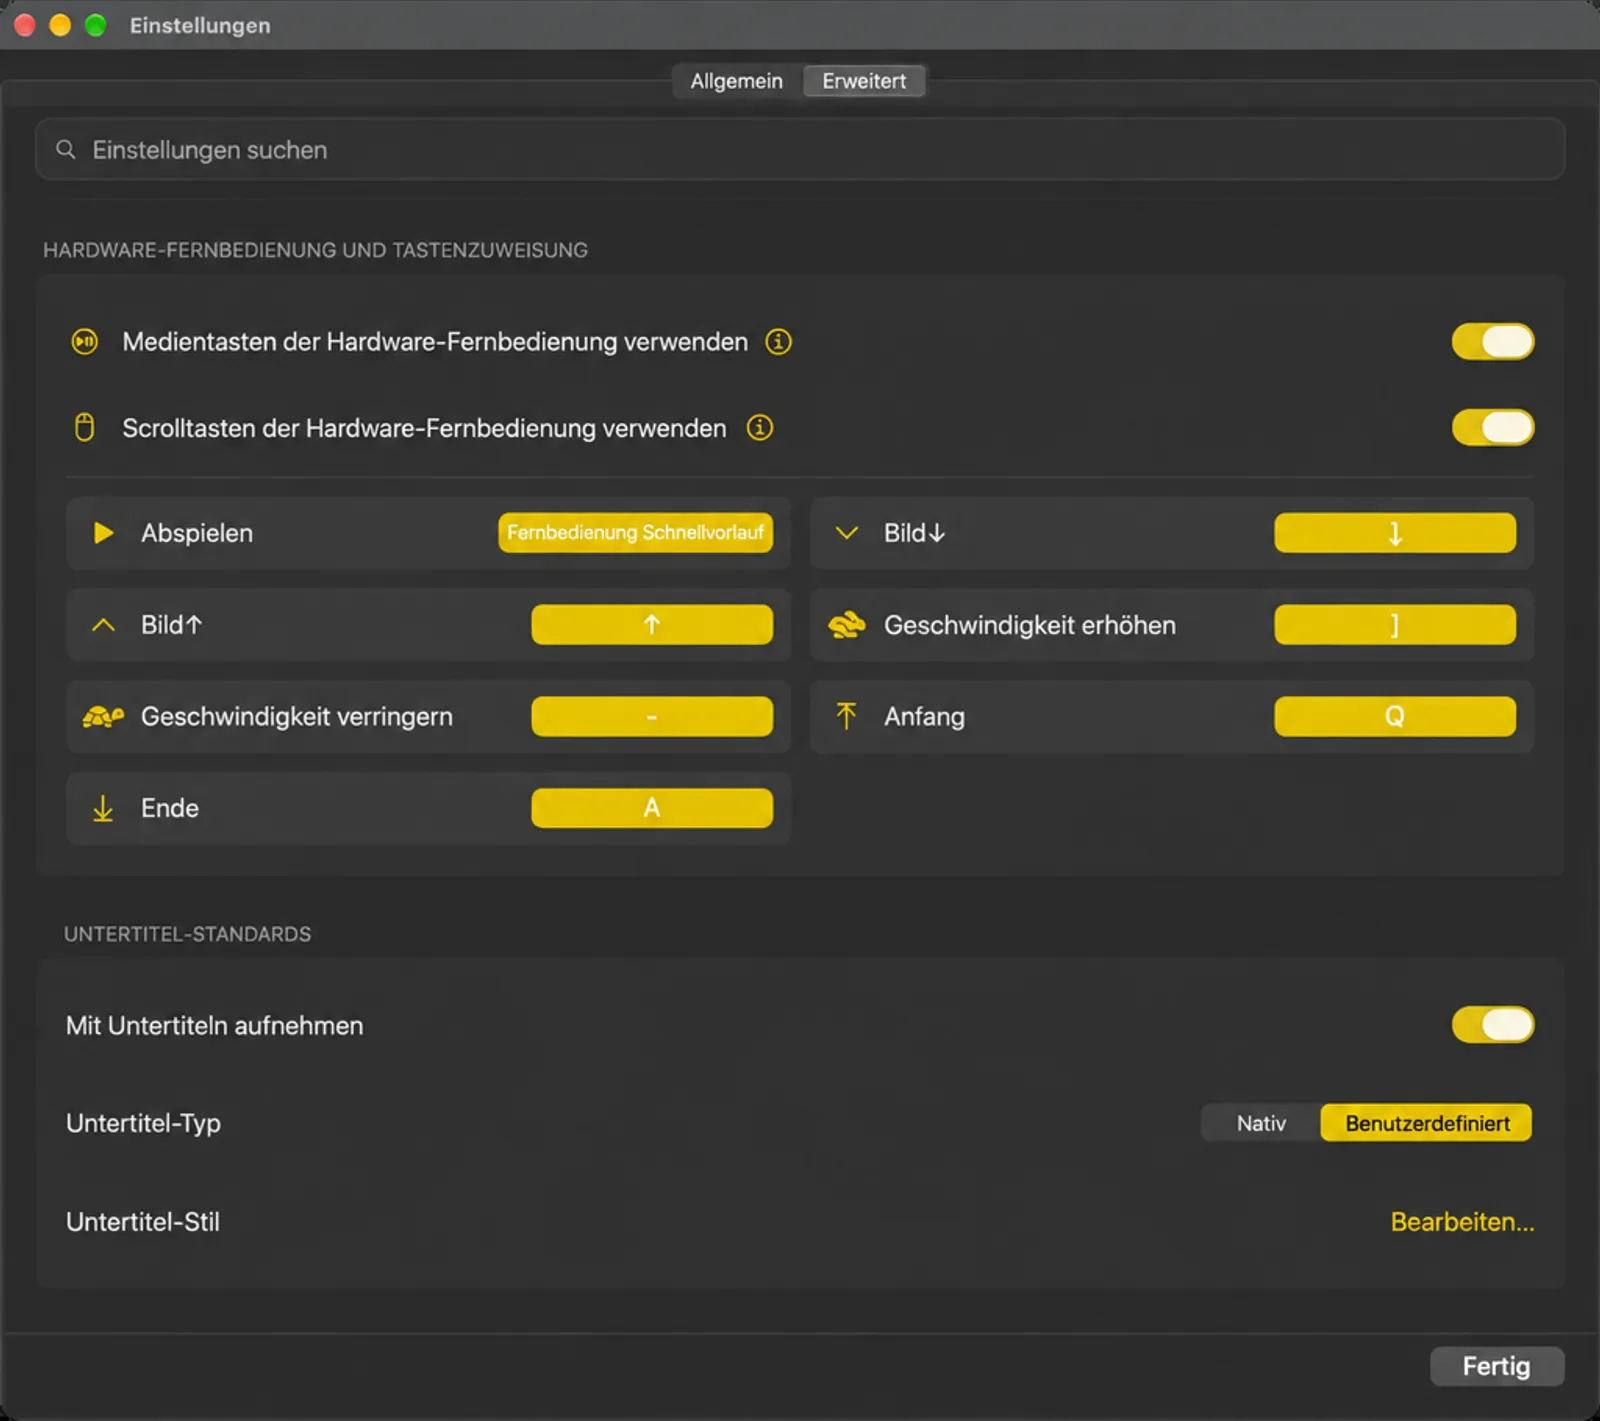Select Benutzerdefiniert subtitle type
This screenshot has height=1421, width=1600.
pos(1427,1123)
